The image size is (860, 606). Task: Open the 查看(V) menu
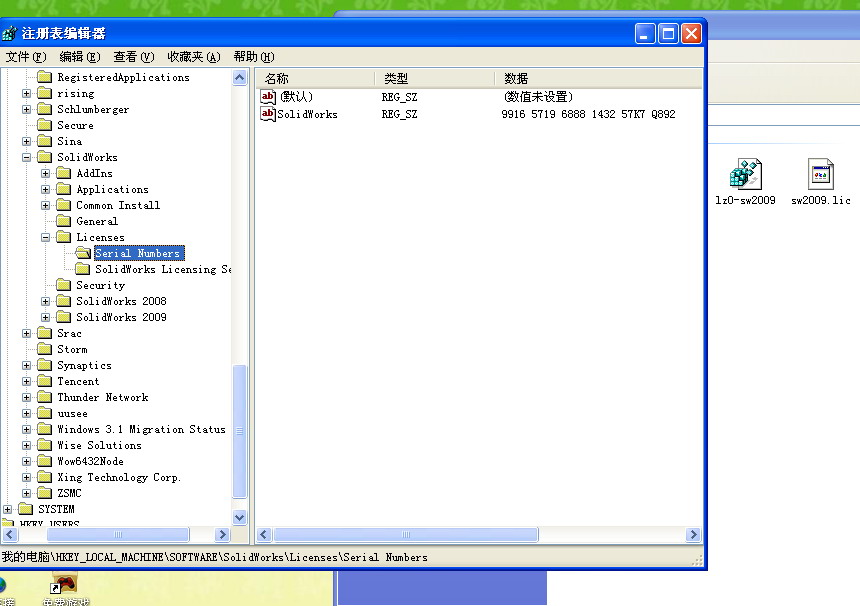click(x=133, y=57)
